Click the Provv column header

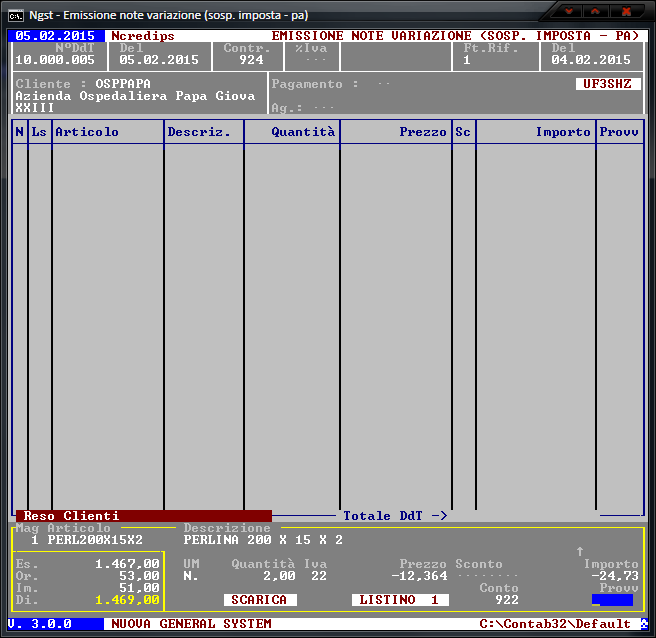(x=619, y=132)
